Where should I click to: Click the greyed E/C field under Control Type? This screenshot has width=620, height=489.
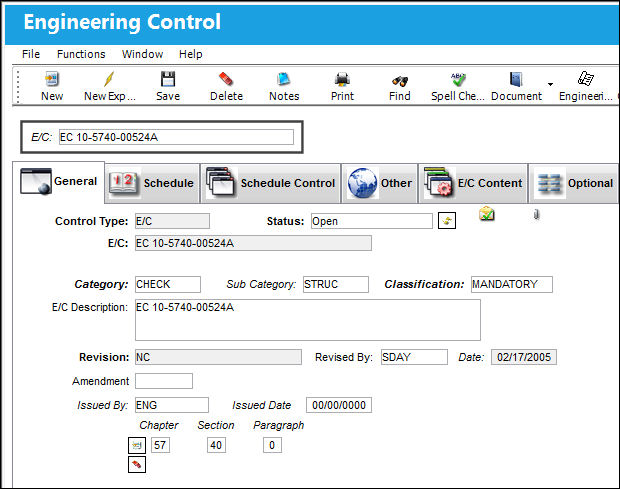click(253, 243)
